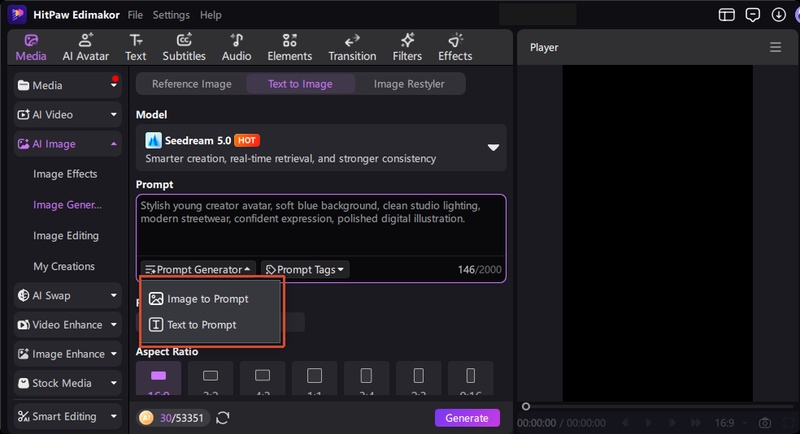The image size is (800, 434).
Task: Step to next frame in Player
Action: [672, 423]
